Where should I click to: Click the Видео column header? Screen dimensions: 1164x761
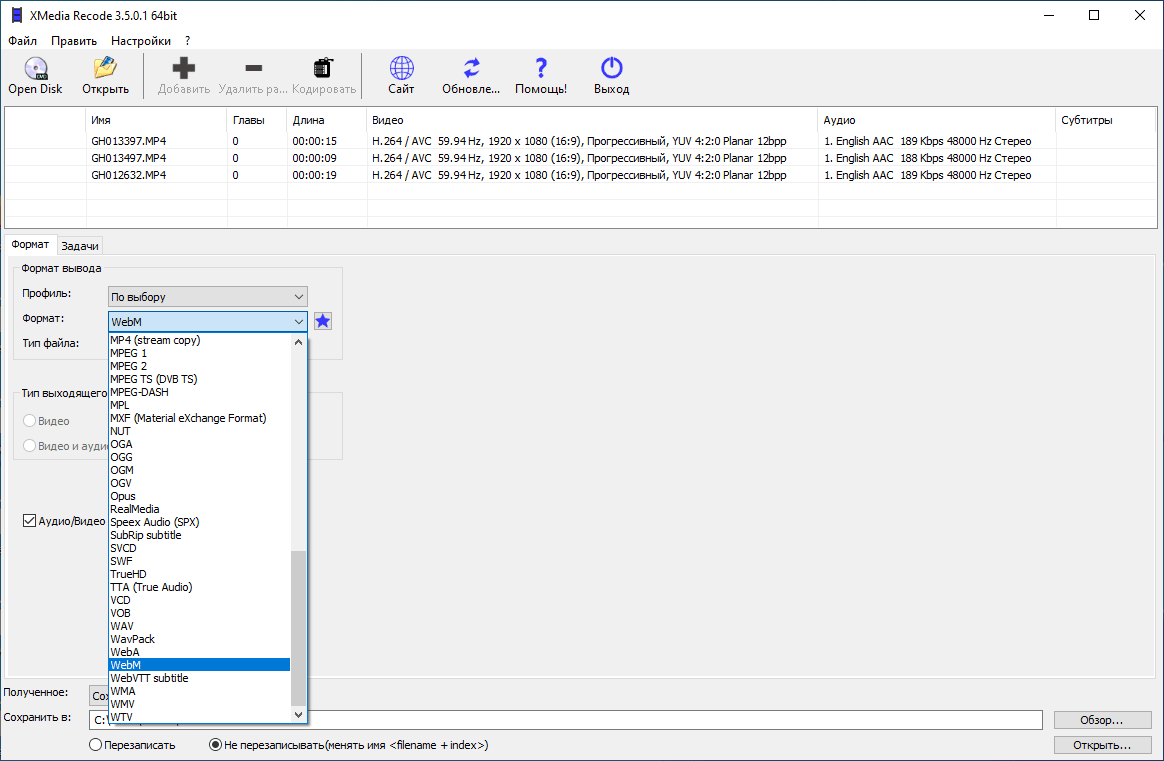coord(592,120)
